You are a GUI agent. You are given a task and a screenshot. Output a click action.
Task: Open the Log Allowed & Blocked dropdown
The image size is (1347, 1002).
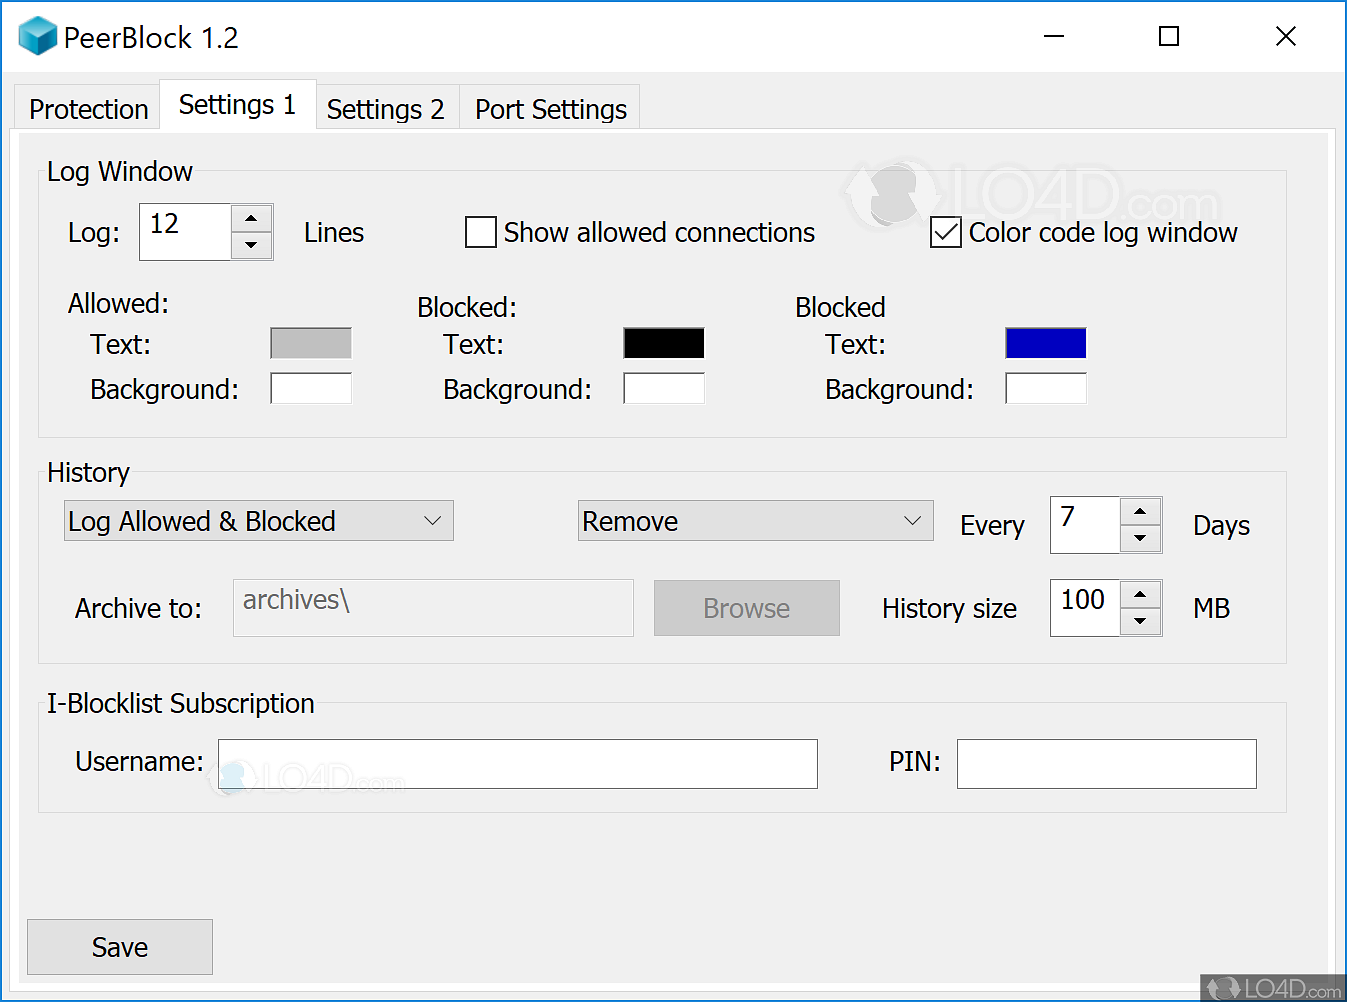click(432, 520)
